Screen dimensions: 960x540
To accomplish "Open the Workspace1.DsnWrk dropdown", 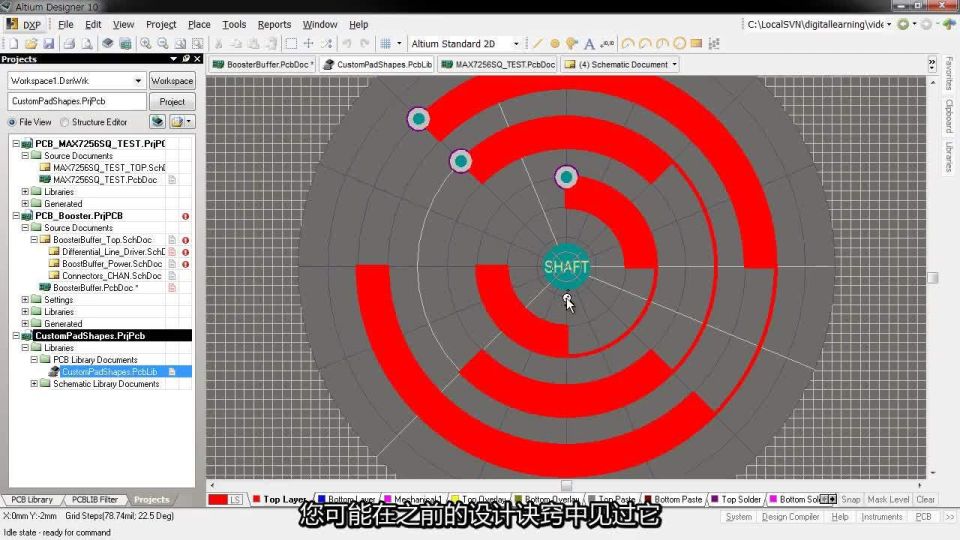I will click(x=138, y=81).
